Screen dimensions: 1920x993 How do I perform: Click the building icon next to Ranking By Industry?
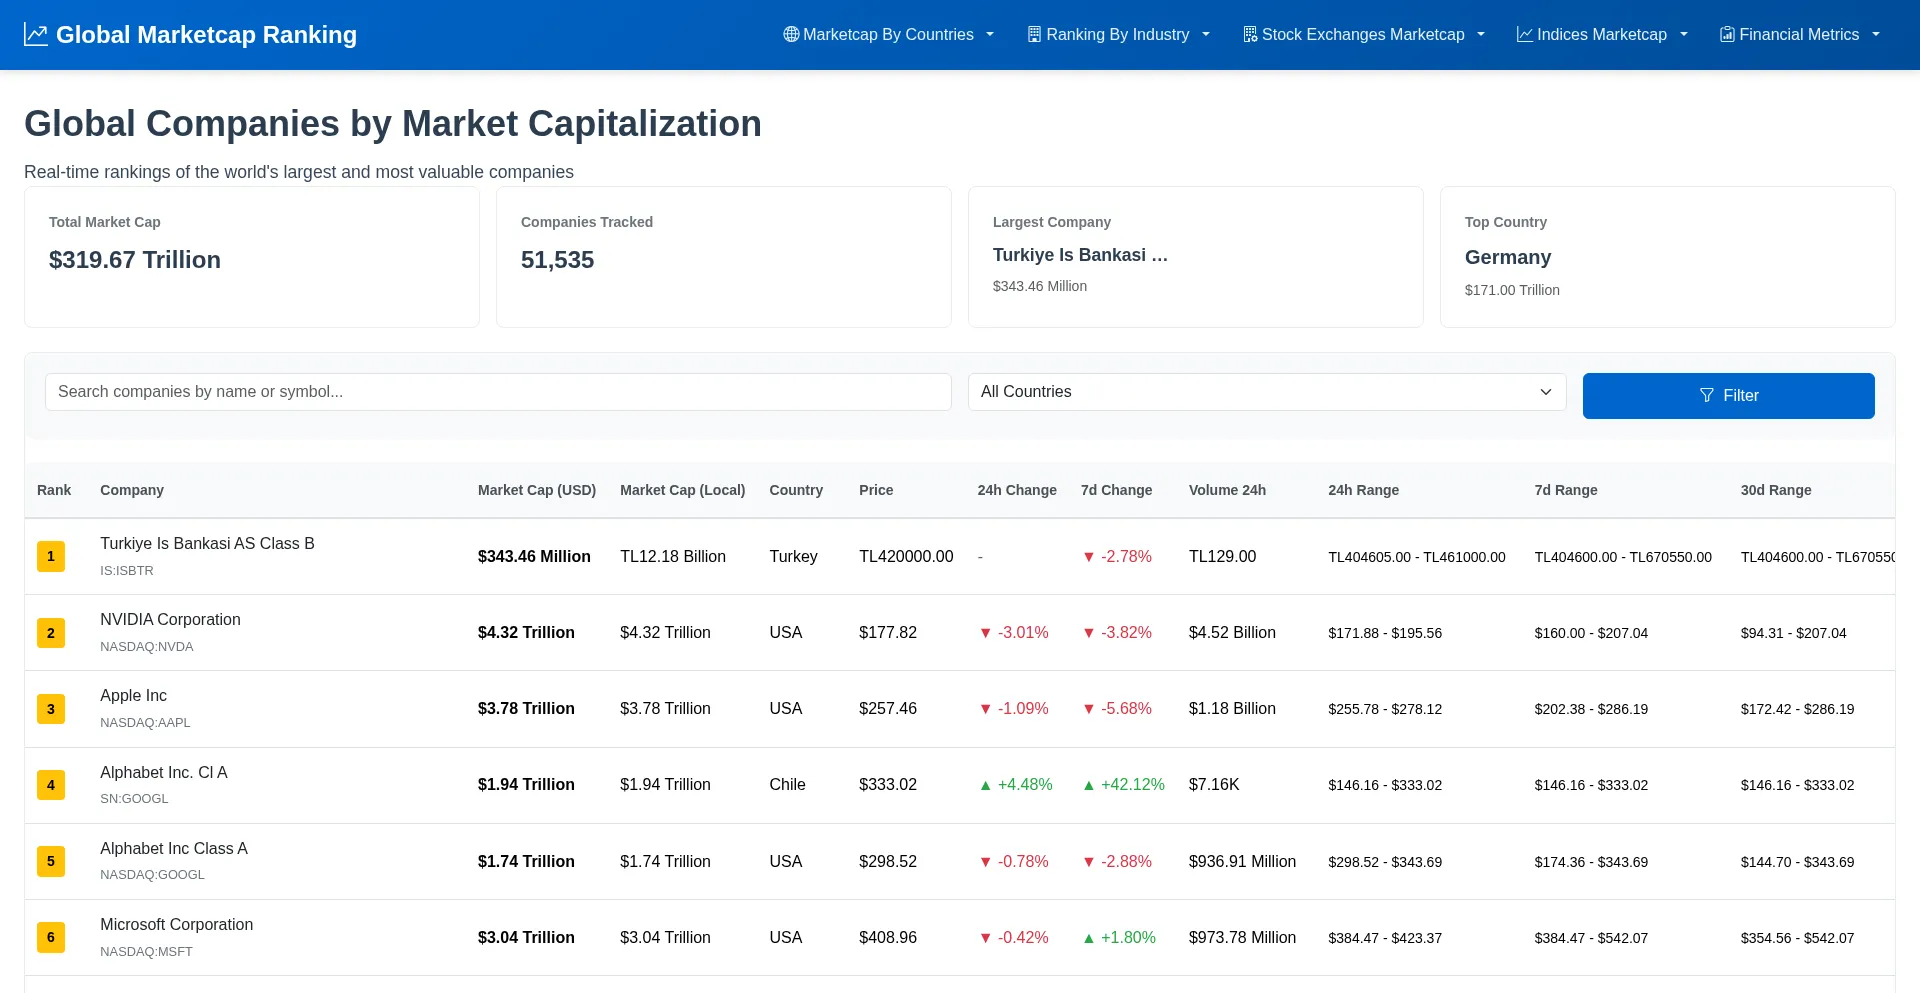click(1034, 34)
